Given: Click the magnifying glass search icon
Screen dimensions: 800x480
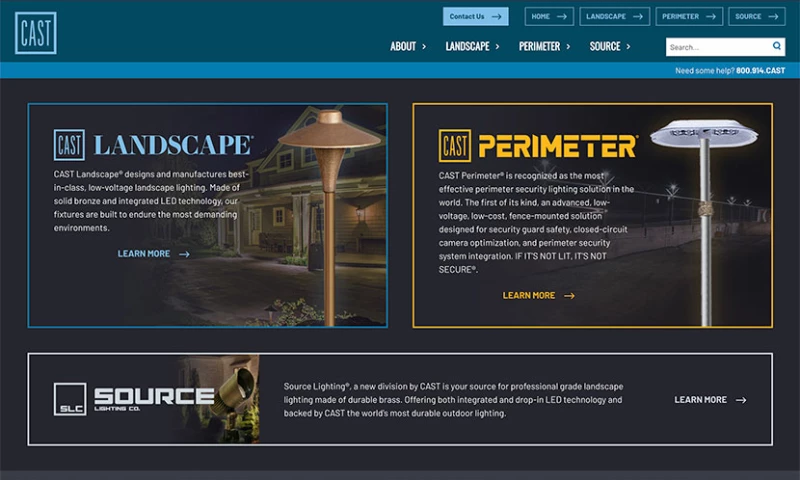Looking at the screenshot, I should 777,46.
